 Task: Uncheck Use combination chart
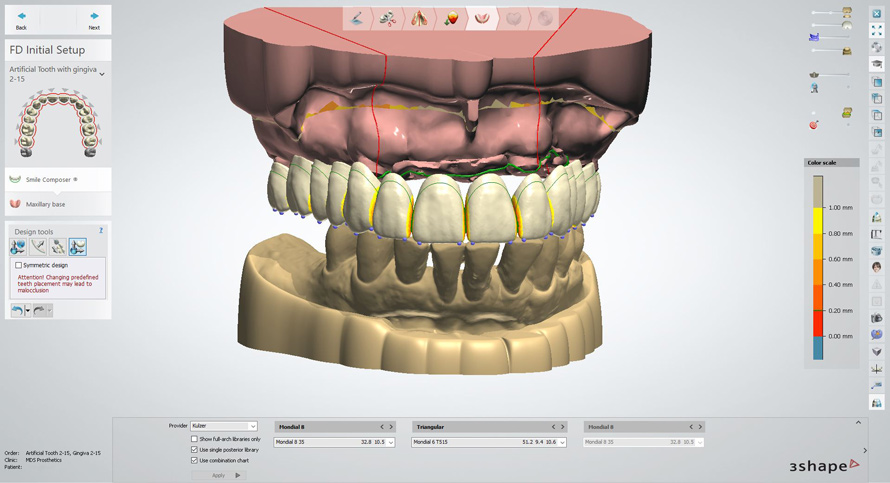pyautogui.click(x=194, y=460)
